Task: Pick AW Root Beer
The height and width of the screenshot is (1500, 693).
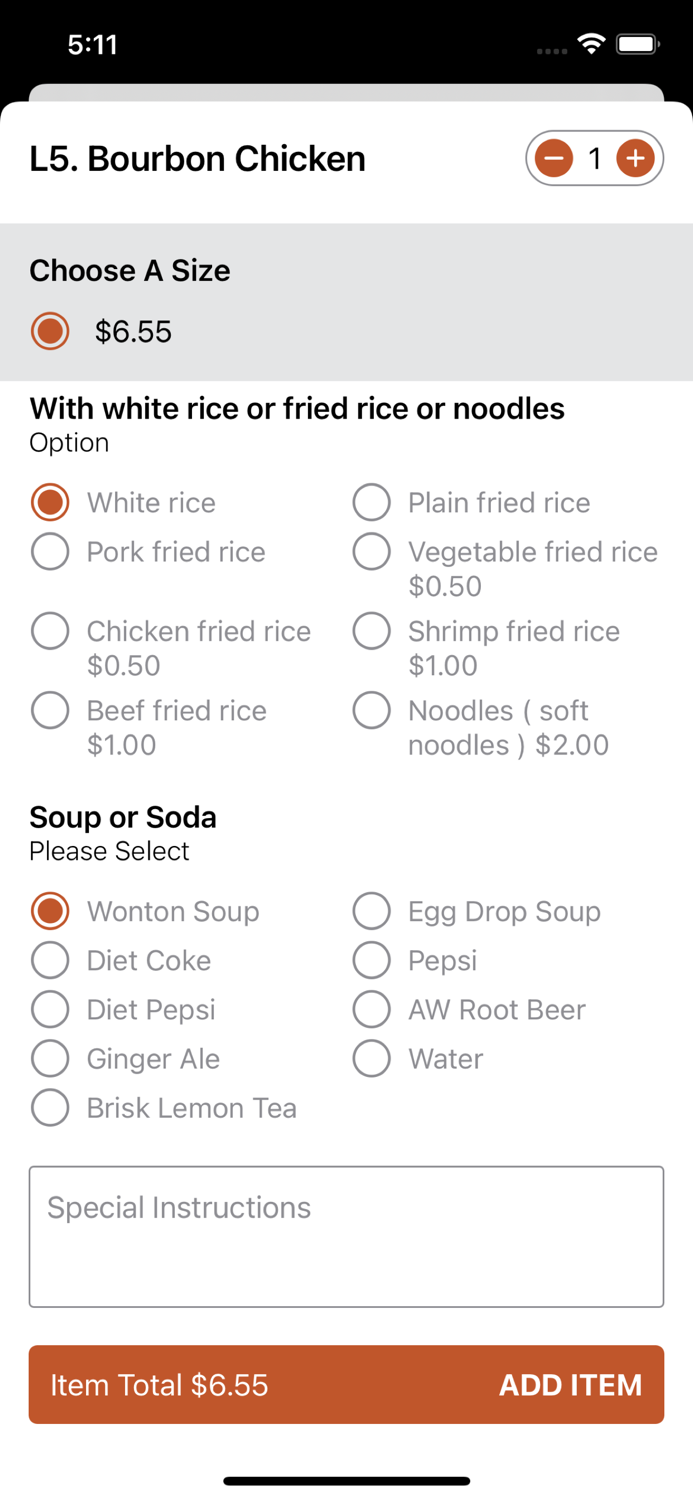Action: pos(371,1009)
